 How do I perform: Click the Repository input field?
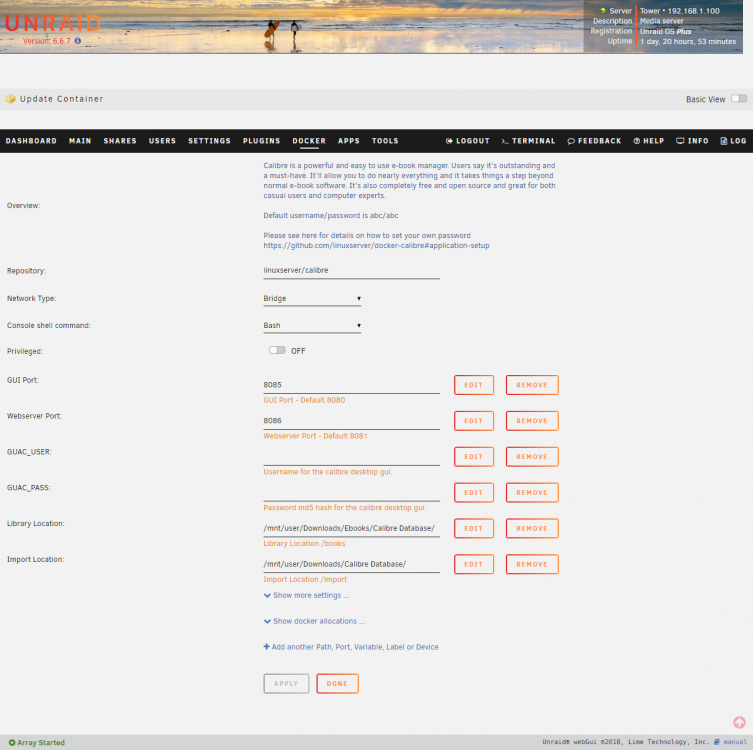[x=352, y=271]
